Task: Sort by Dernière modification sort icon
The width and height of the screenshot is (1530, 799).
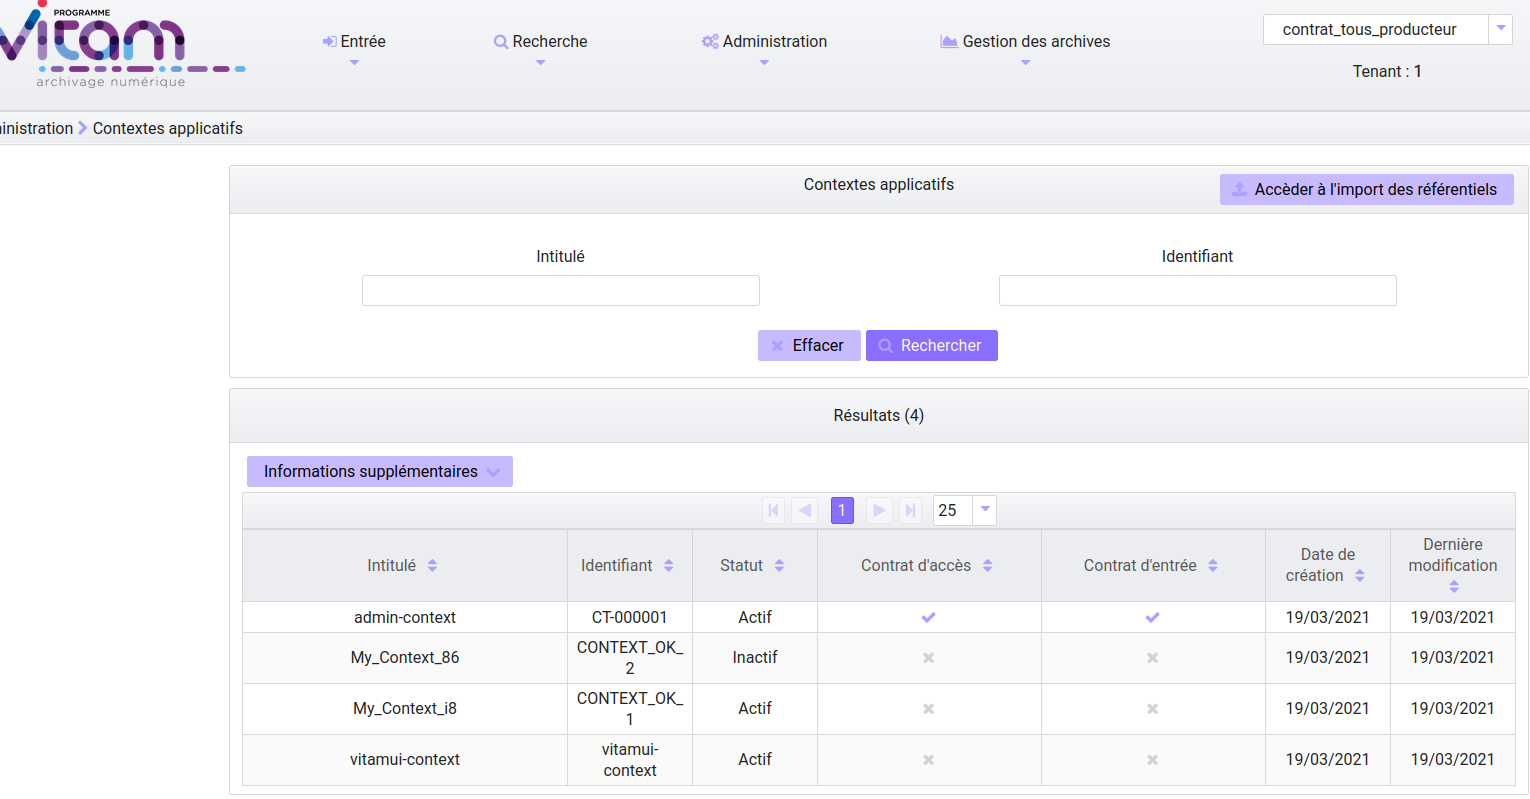Action: click(x=1453, y=587)
